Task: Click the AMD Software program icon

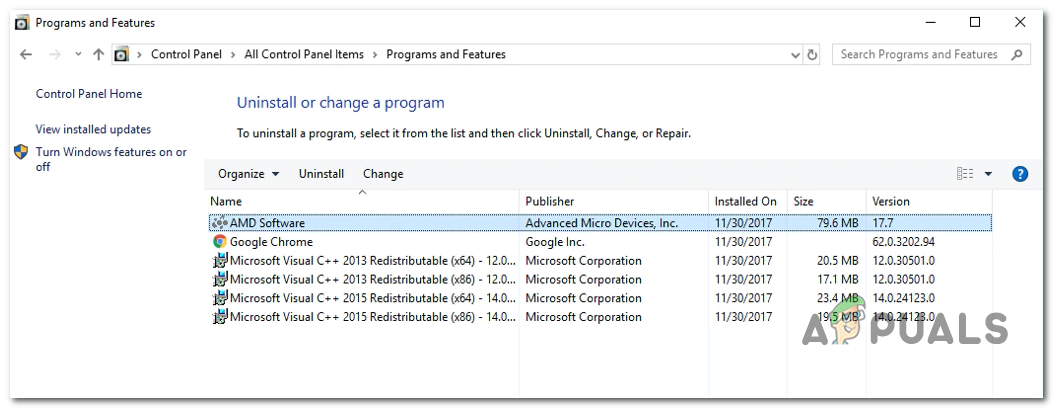Action: pyautogui.click(x=220, y=223)
